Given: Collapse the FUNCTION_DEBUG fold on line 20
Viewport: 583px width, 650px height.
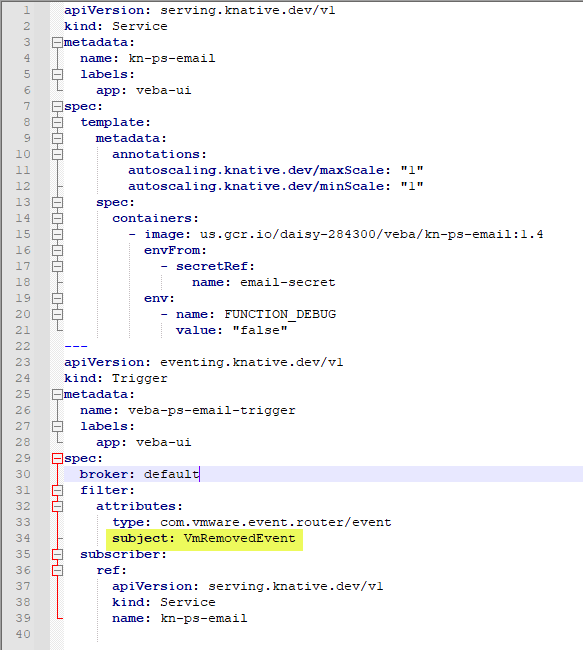Looking at the screenshot, I should 58,314.
